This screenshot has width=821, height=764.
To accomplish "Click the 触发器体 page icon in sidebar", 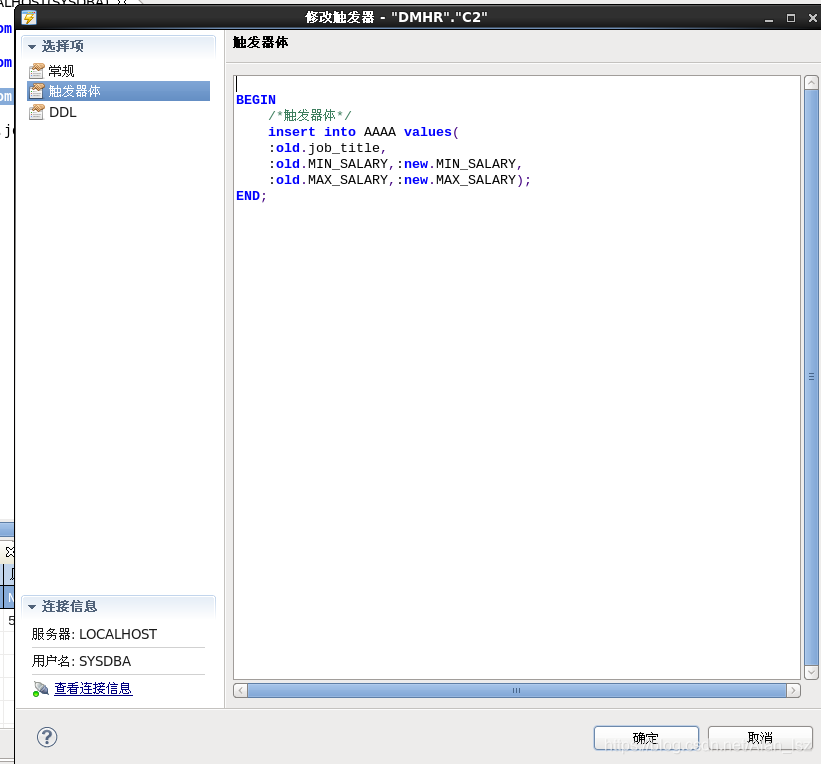I will point(37,91).
